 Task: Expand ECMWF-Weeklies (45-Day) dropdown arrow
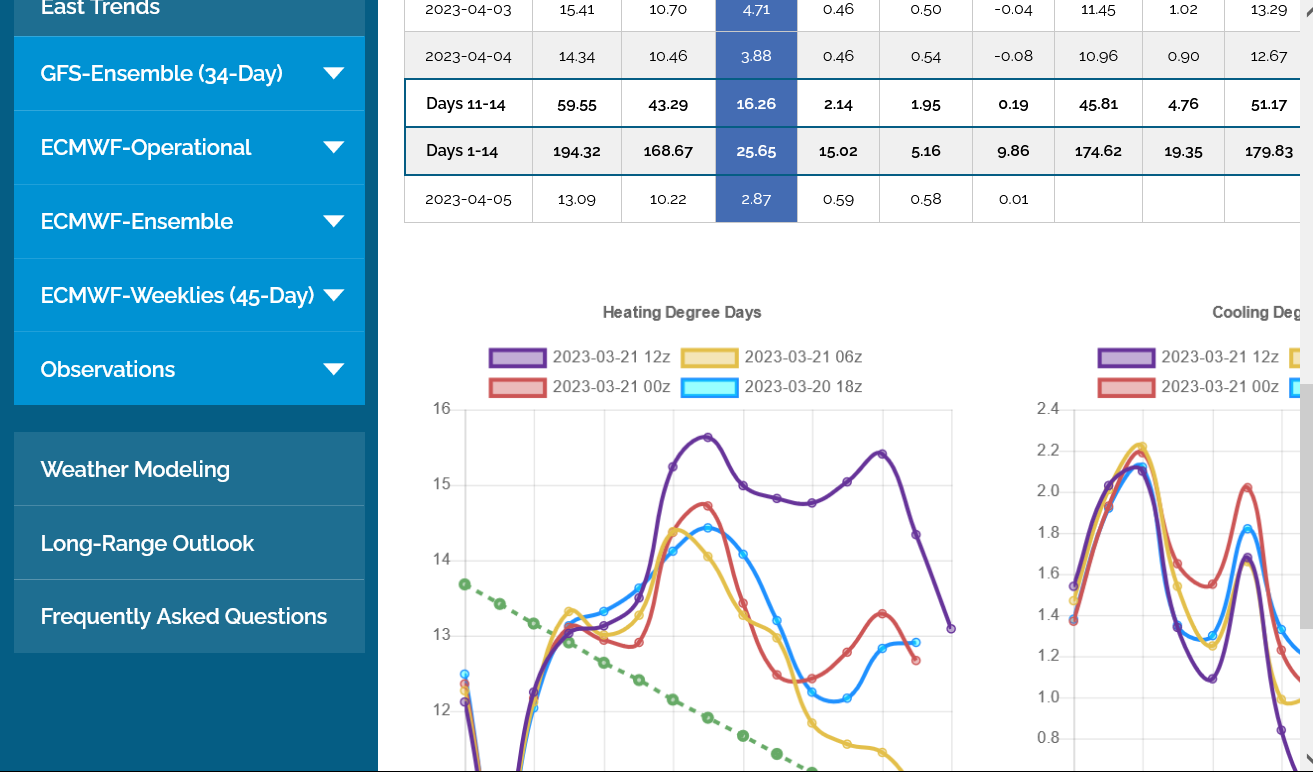[x=334, y=295]
